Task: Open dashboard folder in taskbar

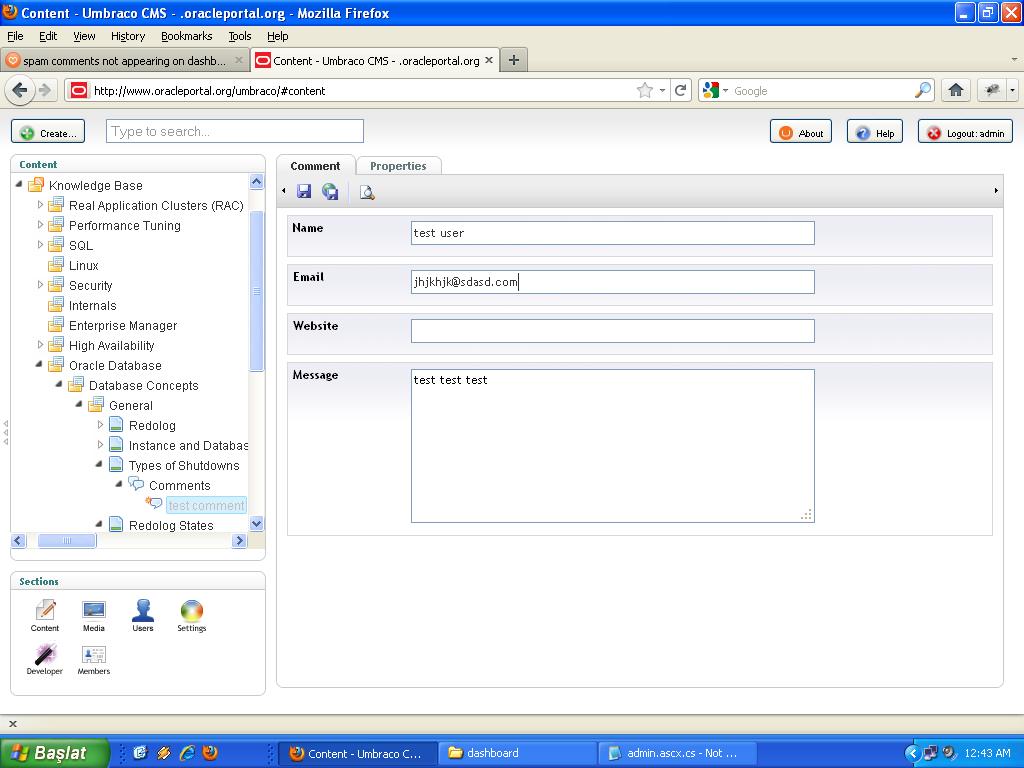Action: [517, 753]
